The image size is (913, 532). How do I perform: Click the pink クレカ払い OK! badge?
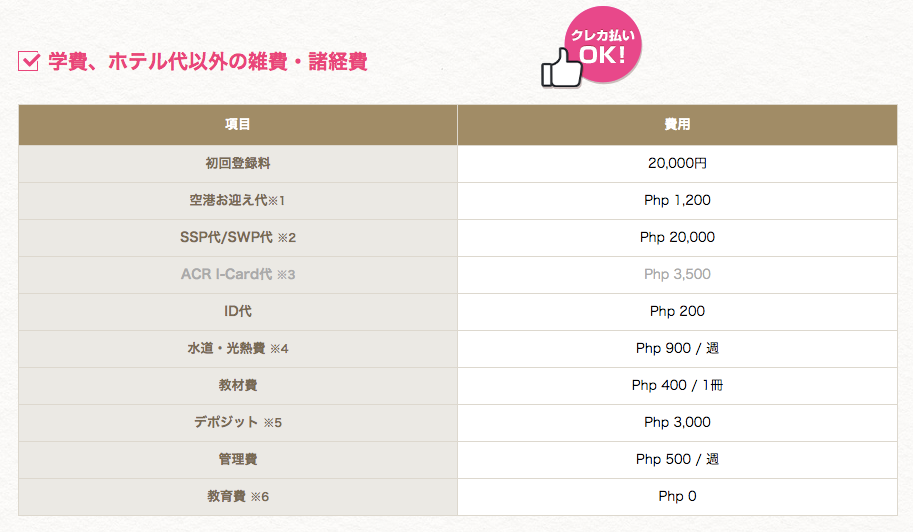pos(603,44)
